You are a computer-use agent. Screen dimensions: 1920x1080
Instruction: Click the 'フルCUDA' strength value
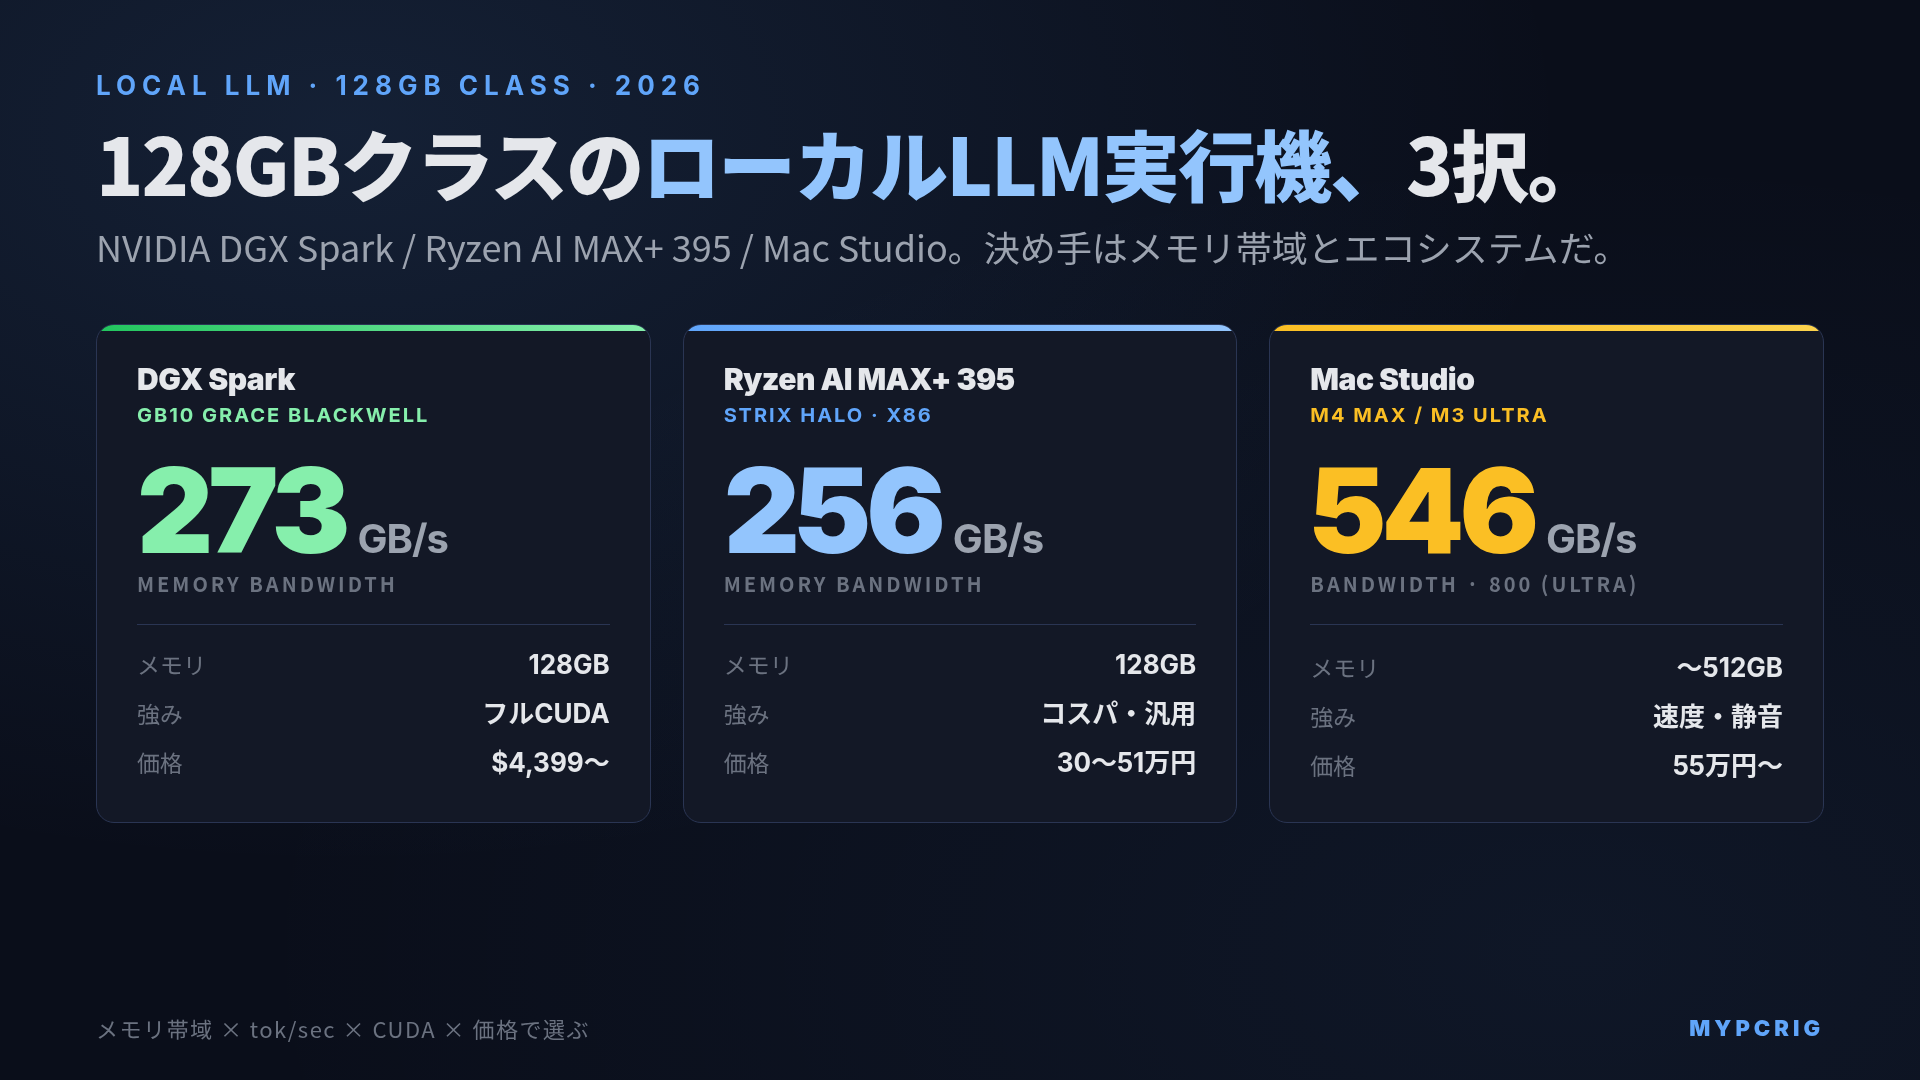(547, 714)
